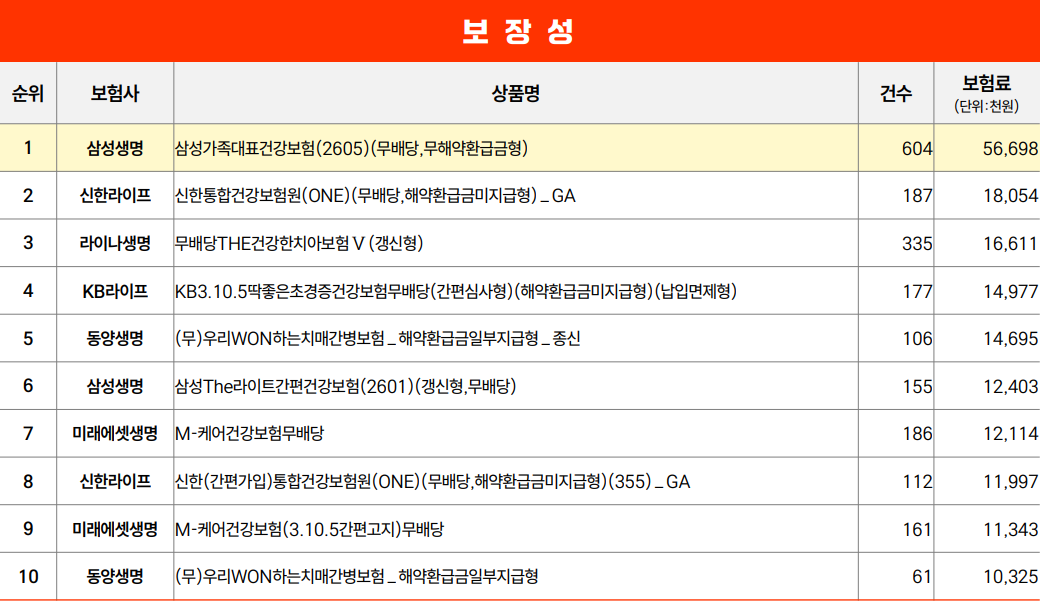Click product 무배당THE건강한치아보험 V
The width and height of the screenshot is (1040, 601).
coord(299,243)
